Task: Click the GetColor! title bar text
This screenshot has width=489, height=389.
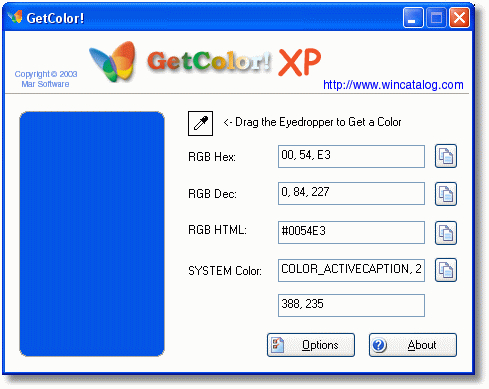Action: click(55, 18)
